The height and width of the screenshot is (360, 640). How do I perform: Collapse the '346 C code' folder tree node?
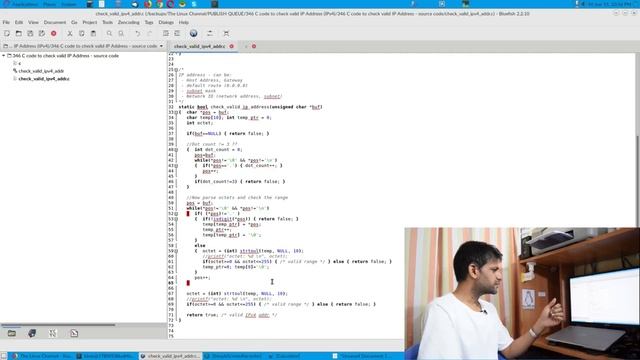4,56
